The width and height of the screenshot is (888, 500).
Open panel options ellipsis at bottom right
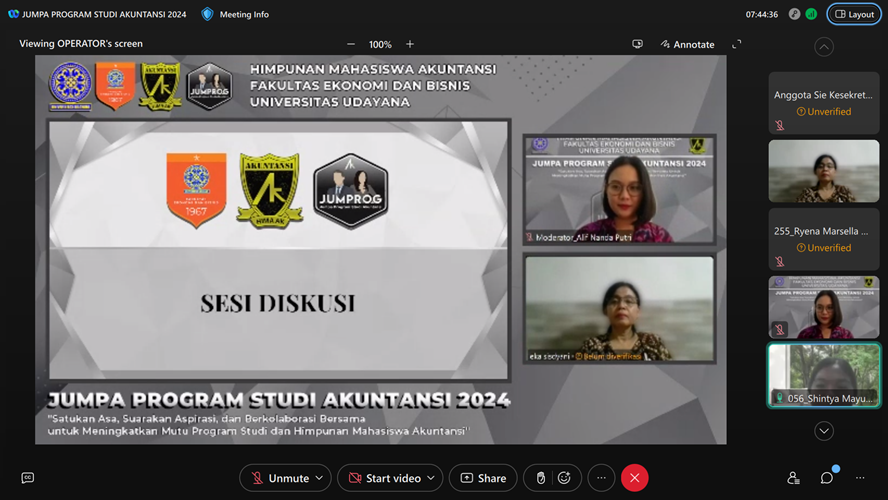[x=860, y=478]
